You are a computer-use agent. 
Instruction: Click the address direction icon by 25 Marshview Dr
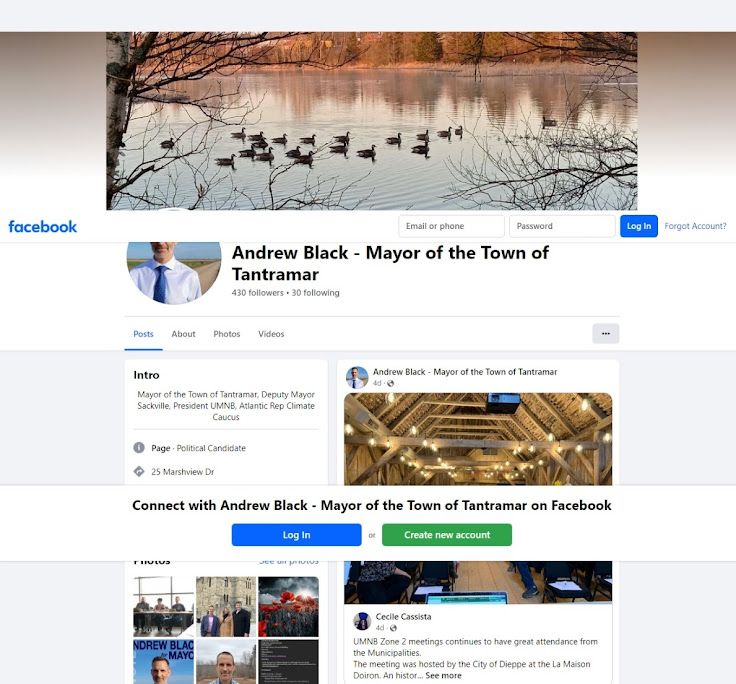[139, 471]
